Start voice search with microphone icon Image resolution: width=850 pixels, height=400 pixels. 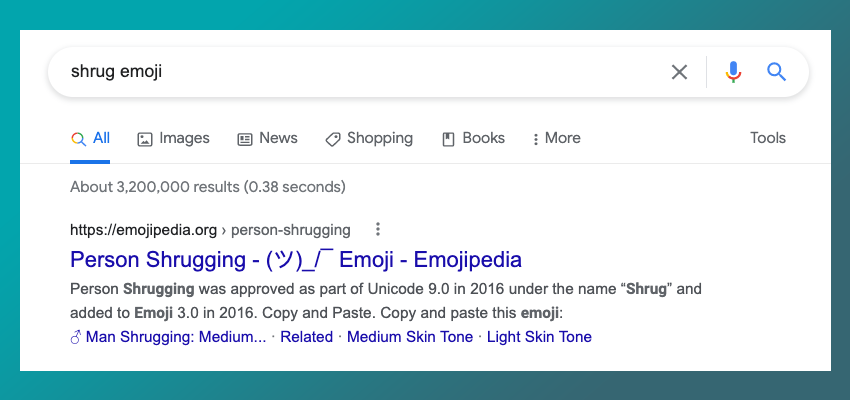pos(733,72)
